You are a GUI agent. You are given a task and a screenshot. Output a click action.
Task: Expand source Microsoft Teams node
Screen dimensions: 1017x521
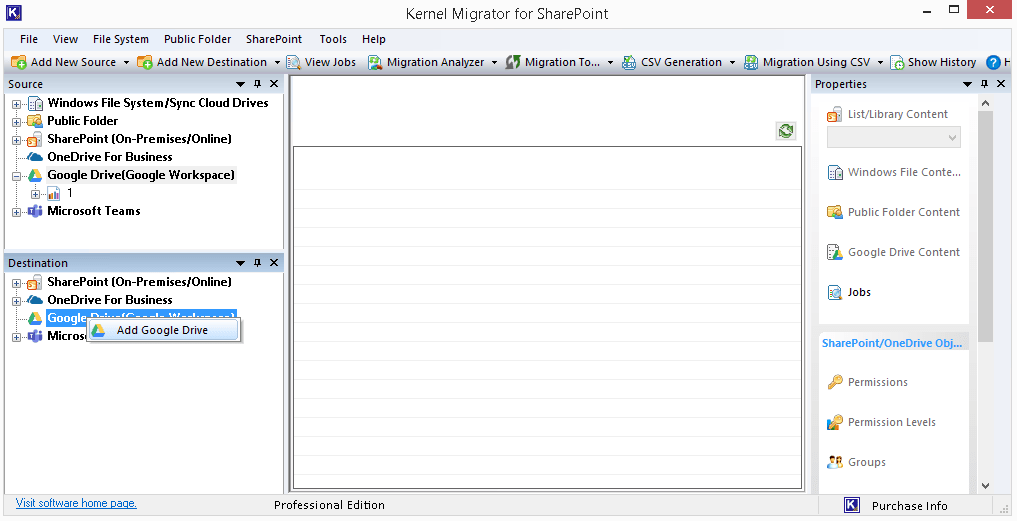click(x=16, y=212)
